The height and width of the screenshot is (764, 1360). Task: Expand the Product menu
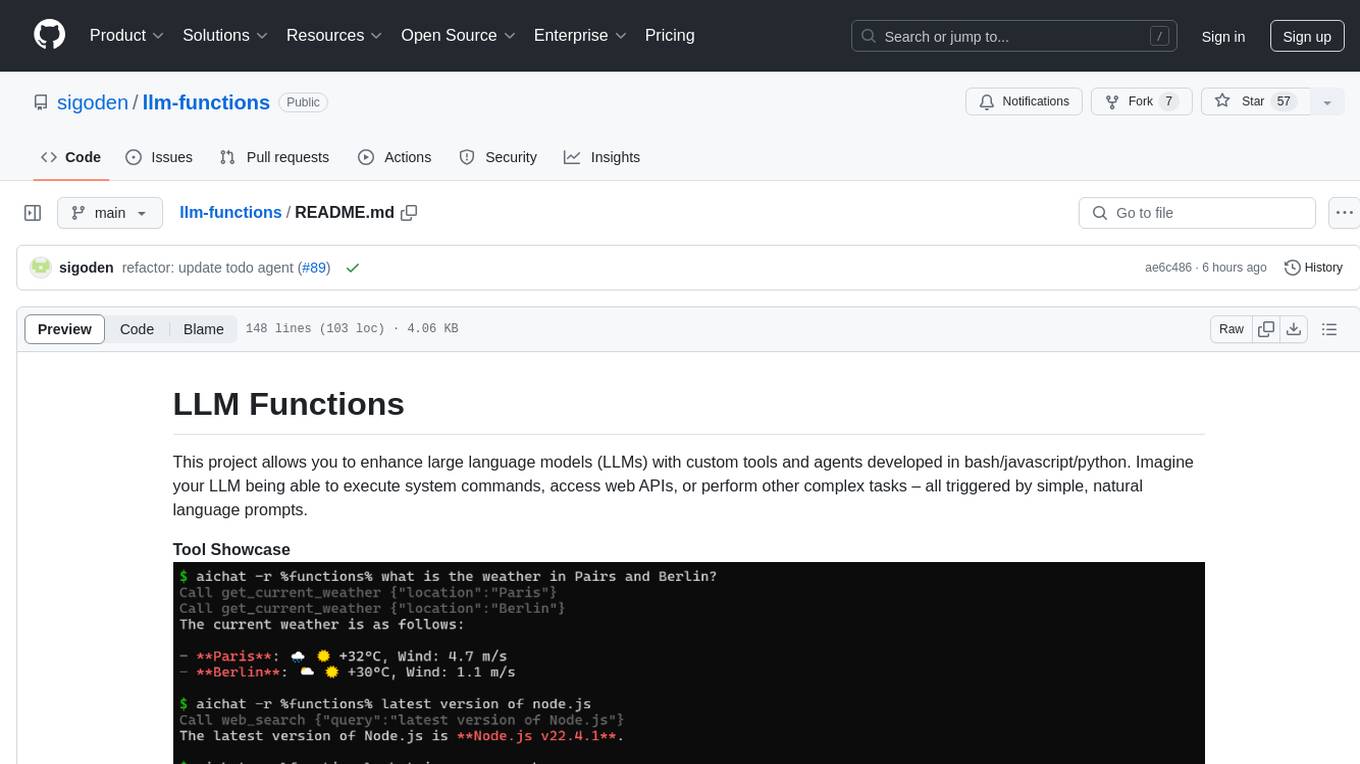coord(126,35)
